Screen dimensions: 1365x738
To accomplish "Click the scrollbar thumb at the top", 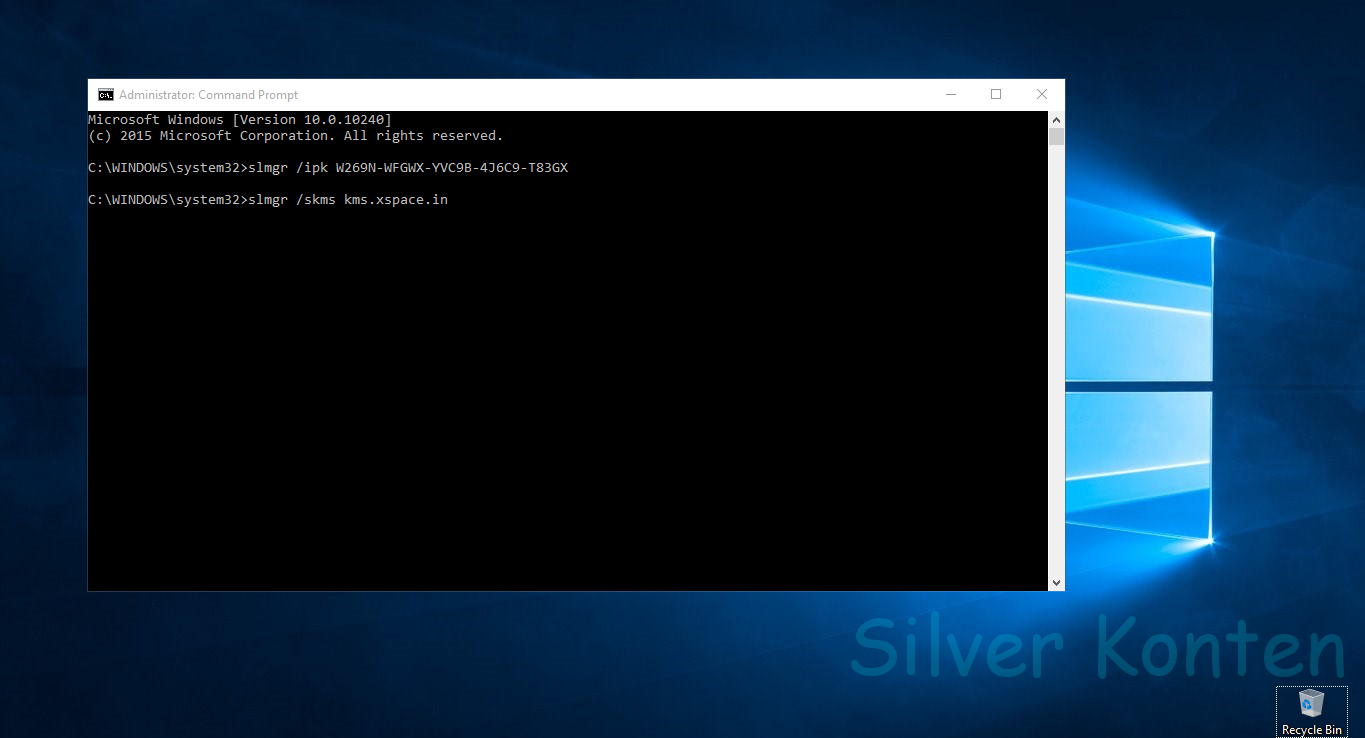I will click(x=1056, y=135).
